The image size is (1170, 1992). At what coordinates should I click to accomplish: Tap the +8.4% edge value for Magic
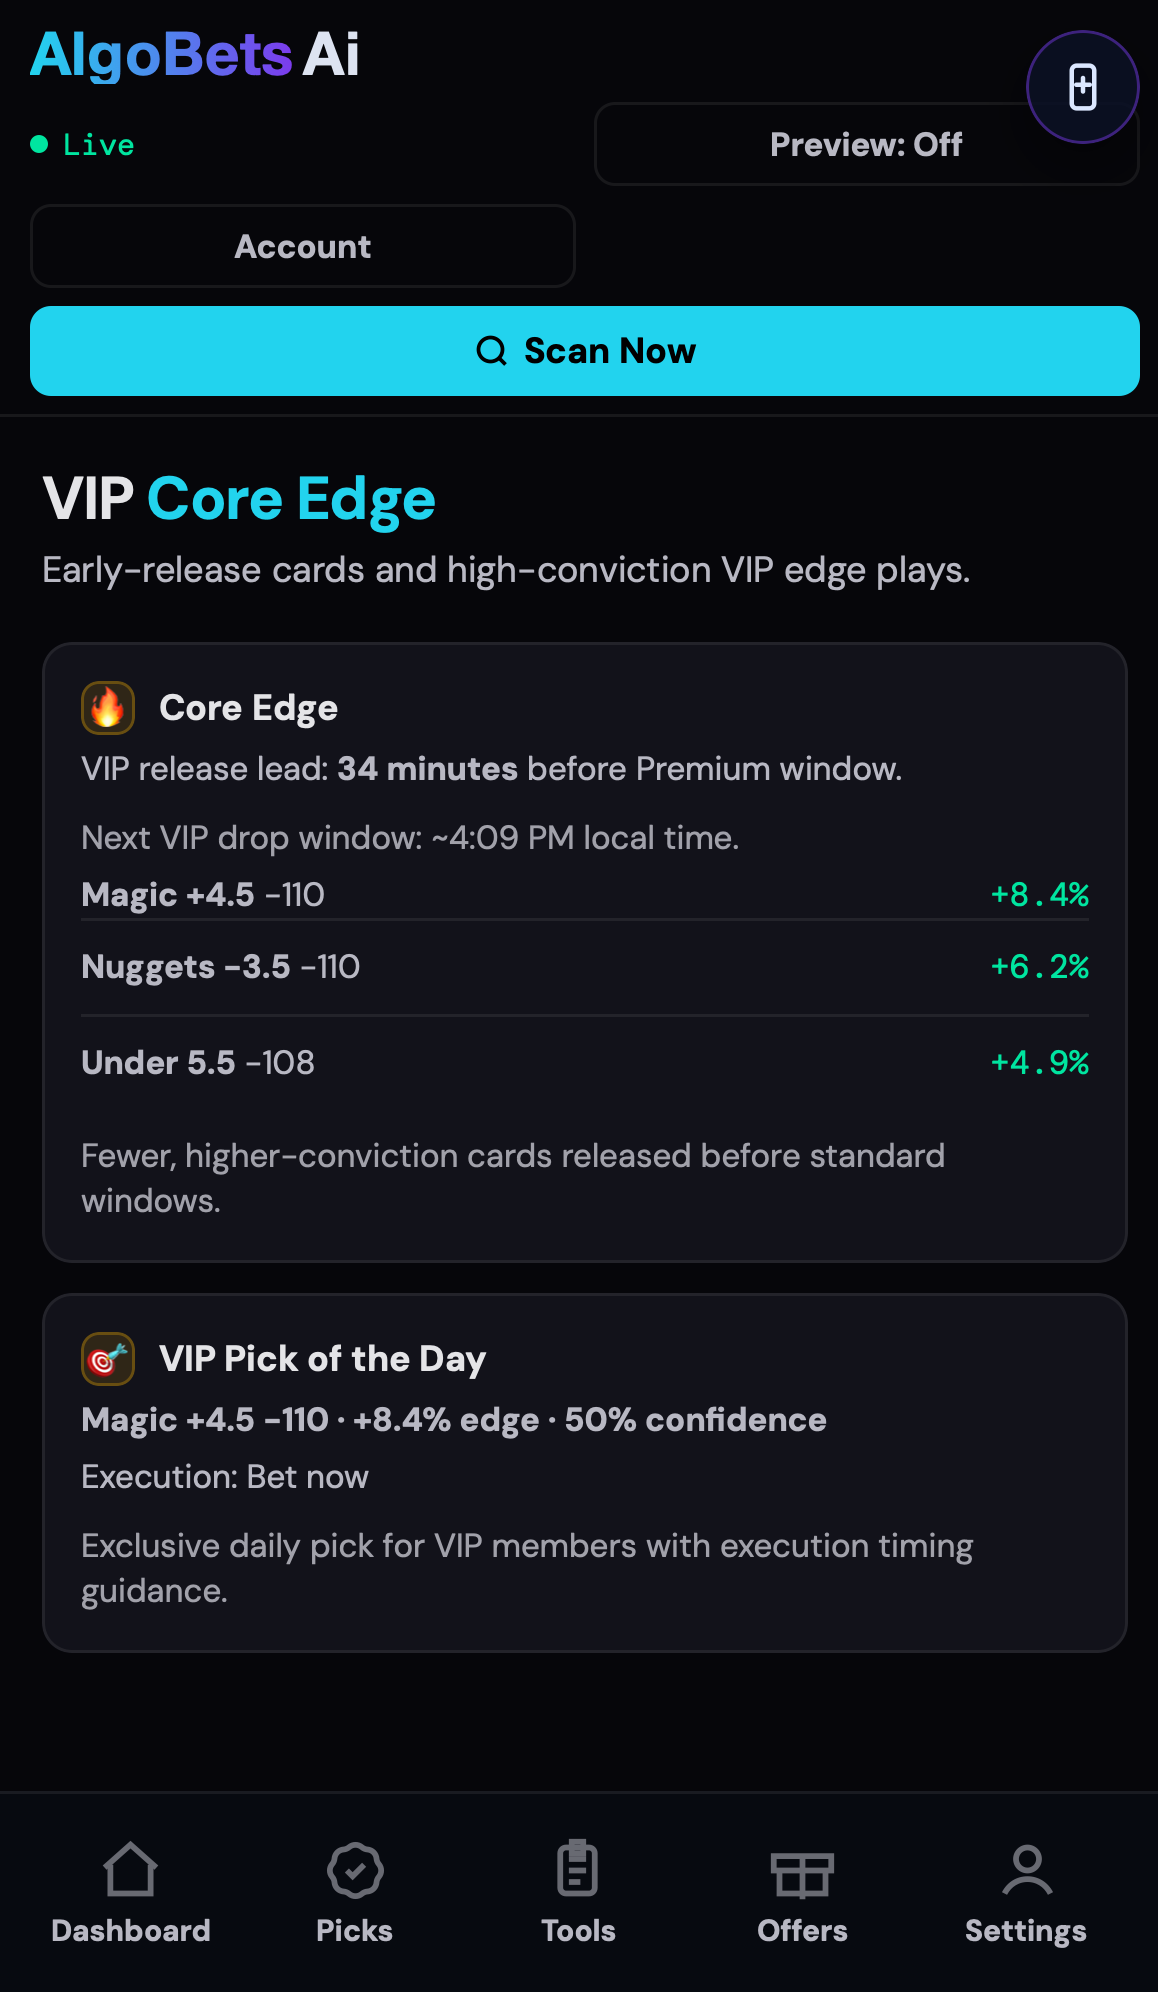coord(1038,895)
